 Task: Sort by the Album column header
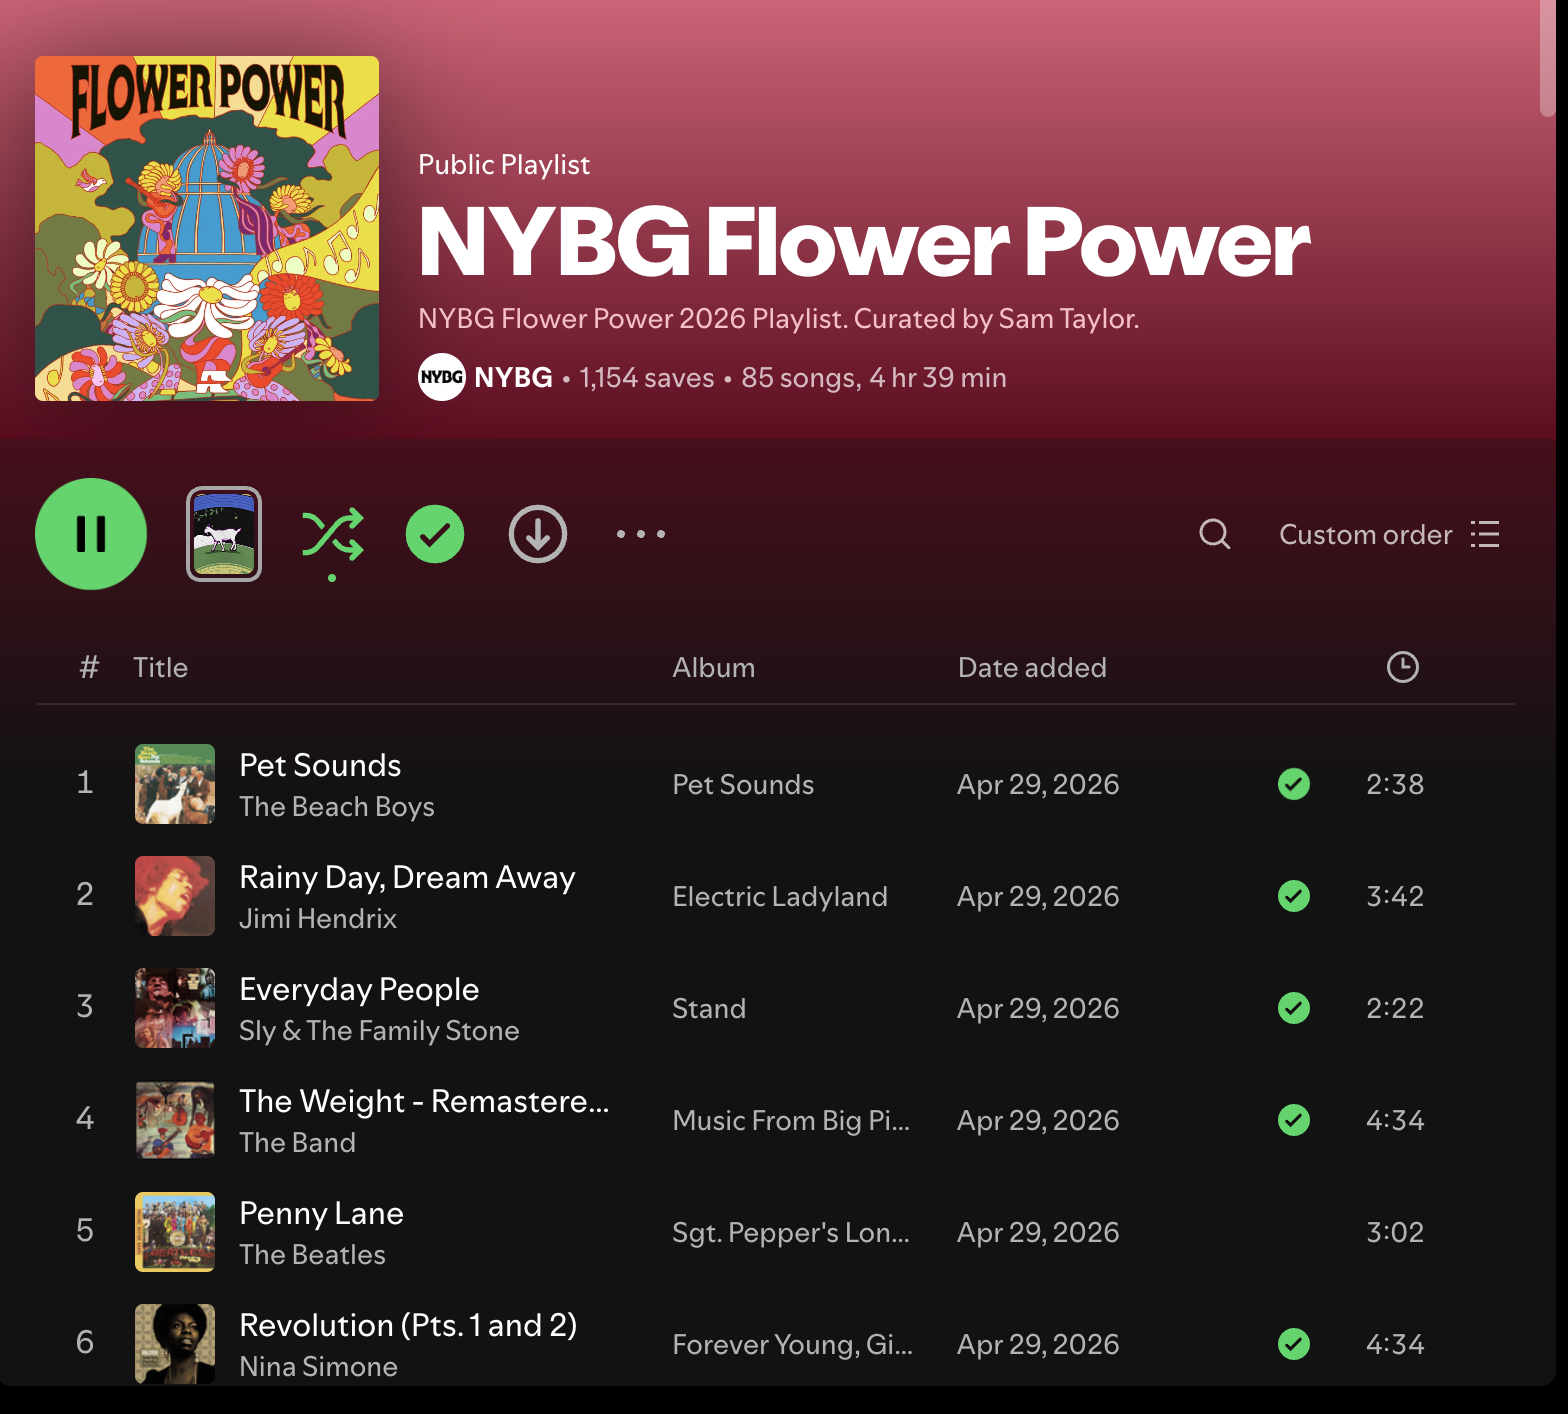click(714, 668)
